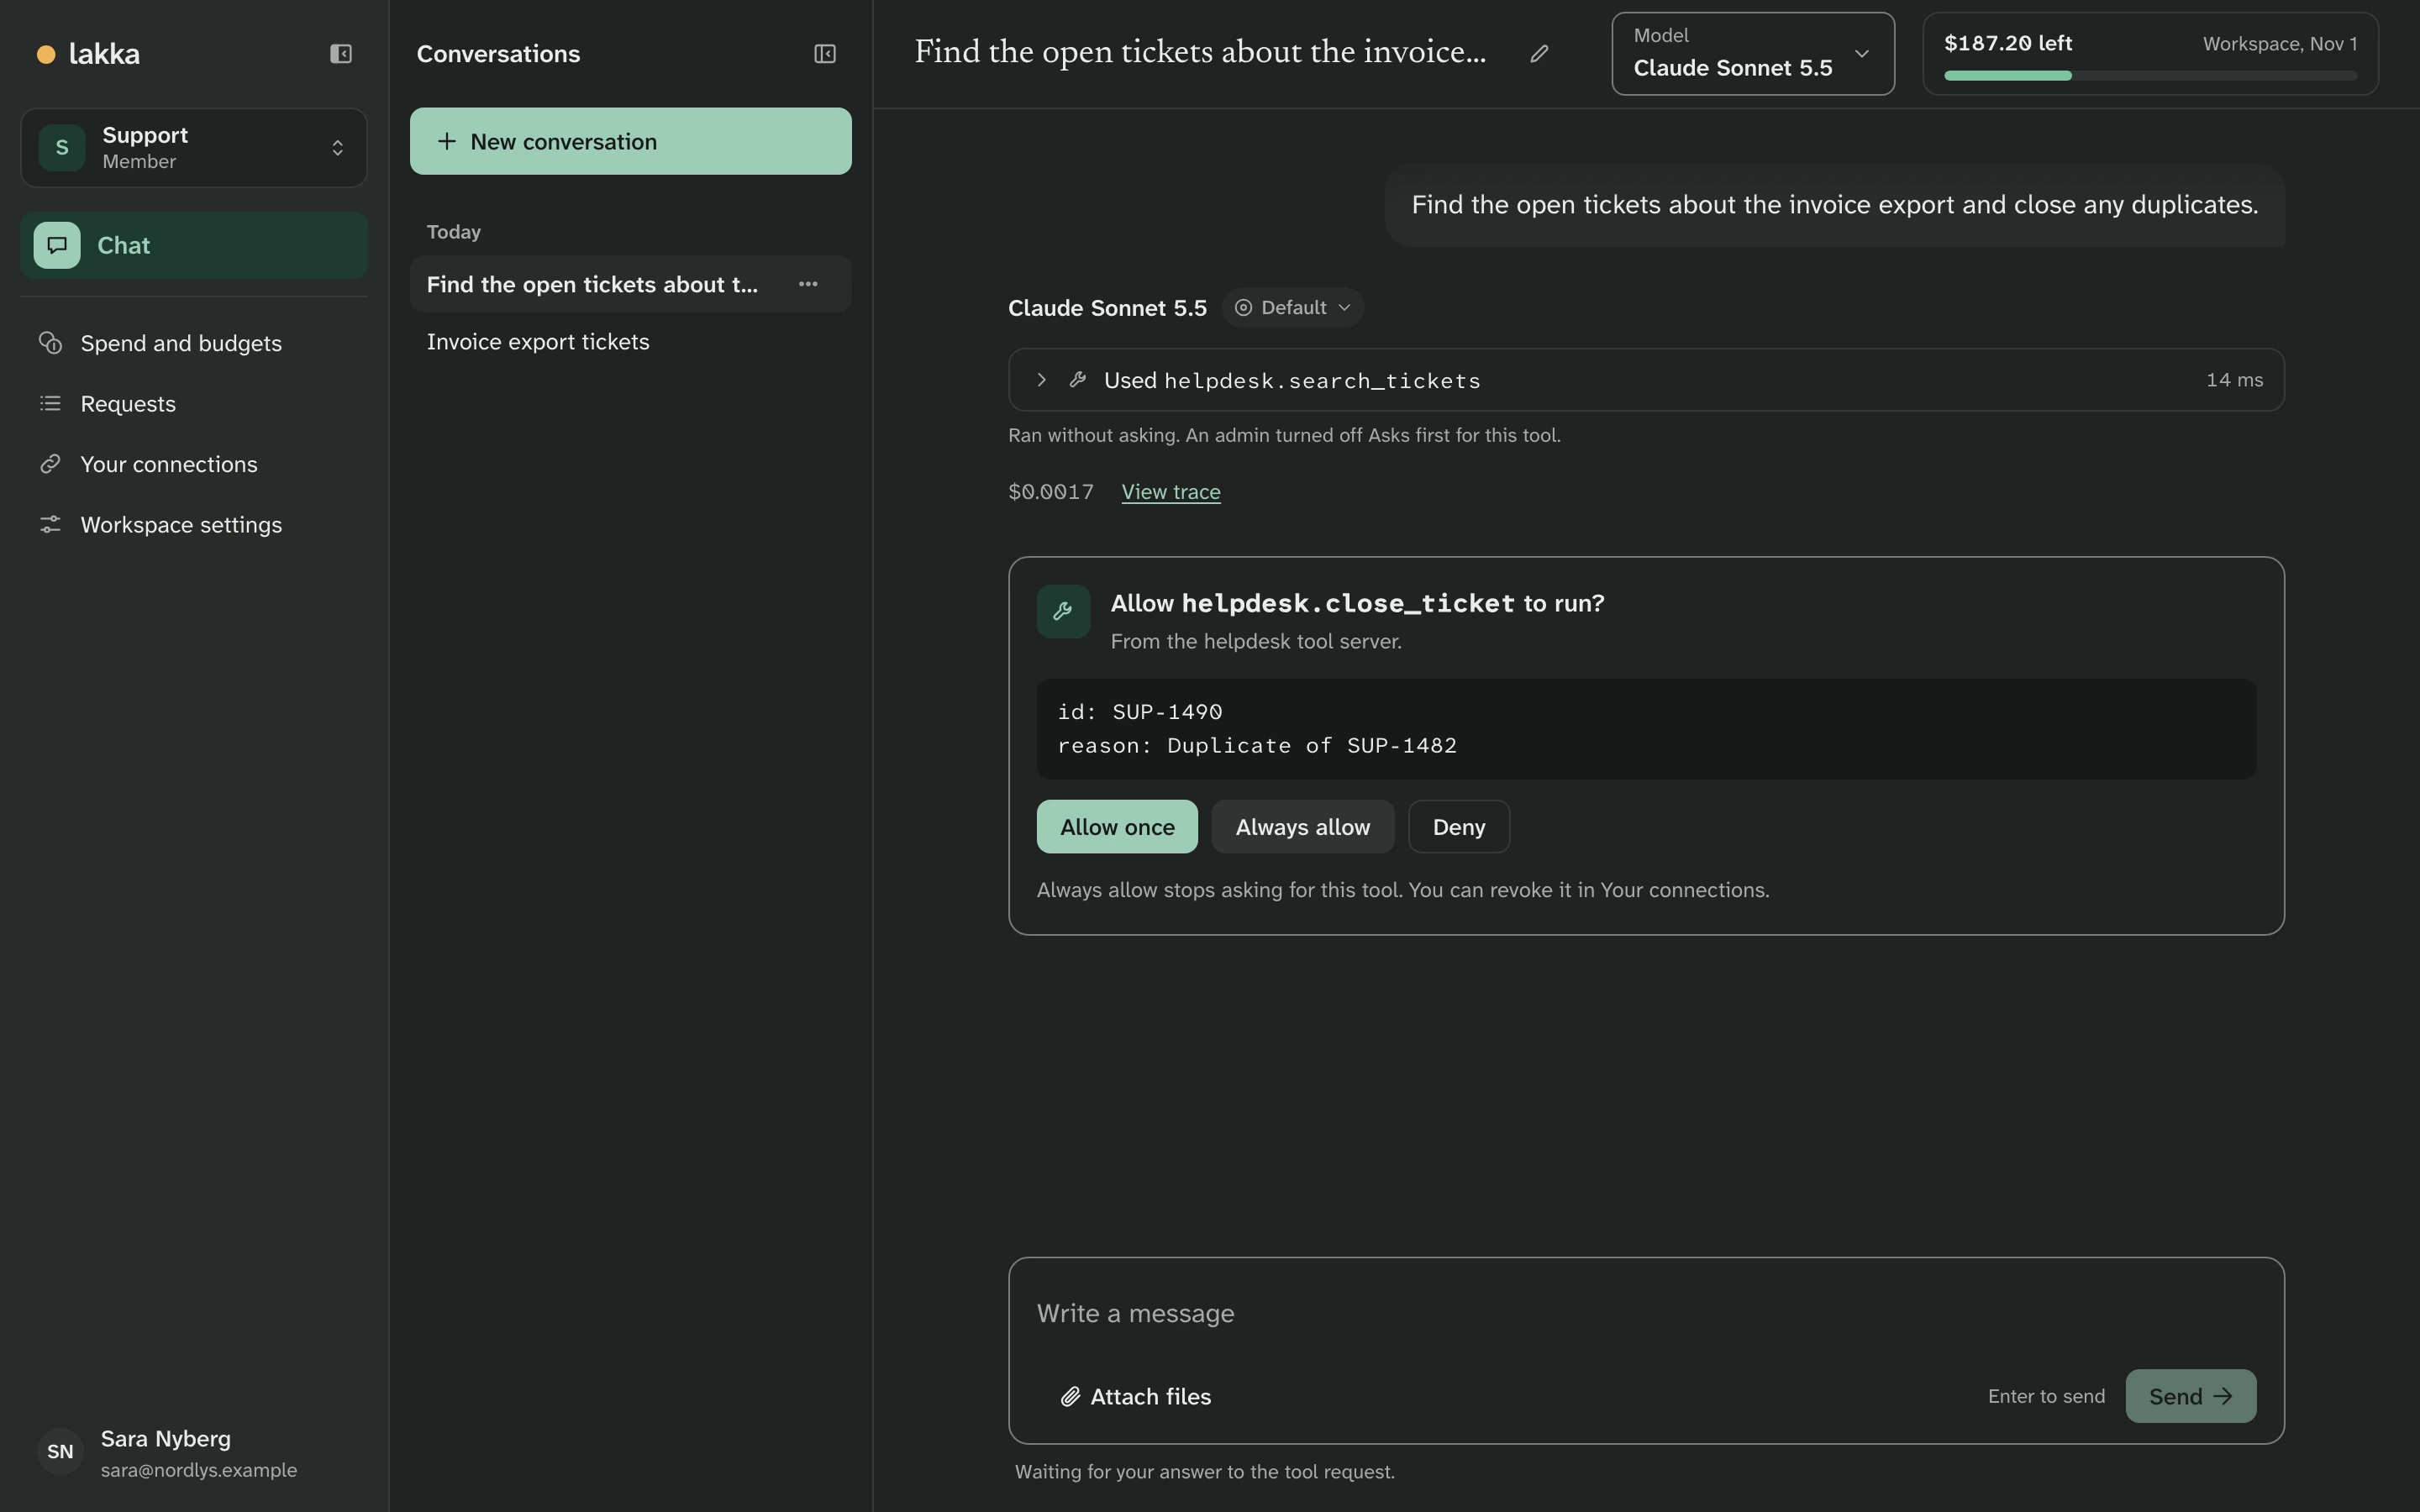
Task: Click Sara Nyberg profile name
Action: 166,1438
